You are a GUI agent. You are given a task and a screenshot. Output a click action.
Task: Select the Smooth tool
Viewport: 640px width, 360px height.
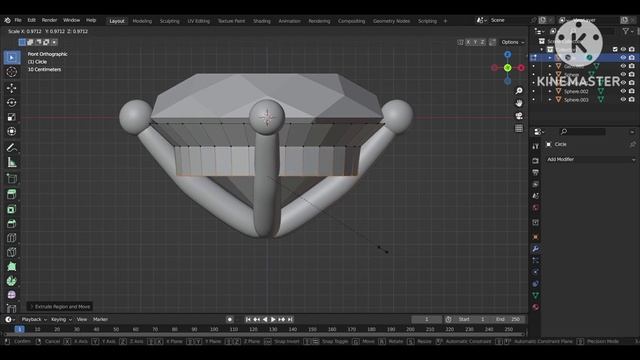point(11,295)
